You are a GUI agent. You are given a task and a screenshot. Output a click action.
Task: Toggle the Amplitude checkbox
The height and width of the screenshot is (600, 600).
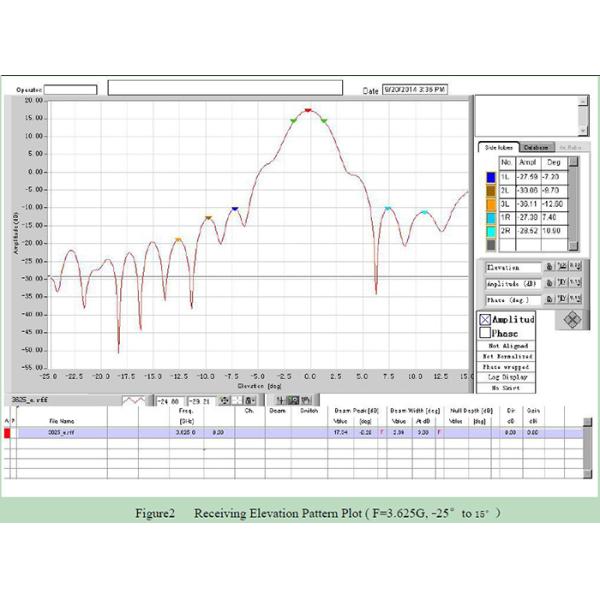point(486,319)
